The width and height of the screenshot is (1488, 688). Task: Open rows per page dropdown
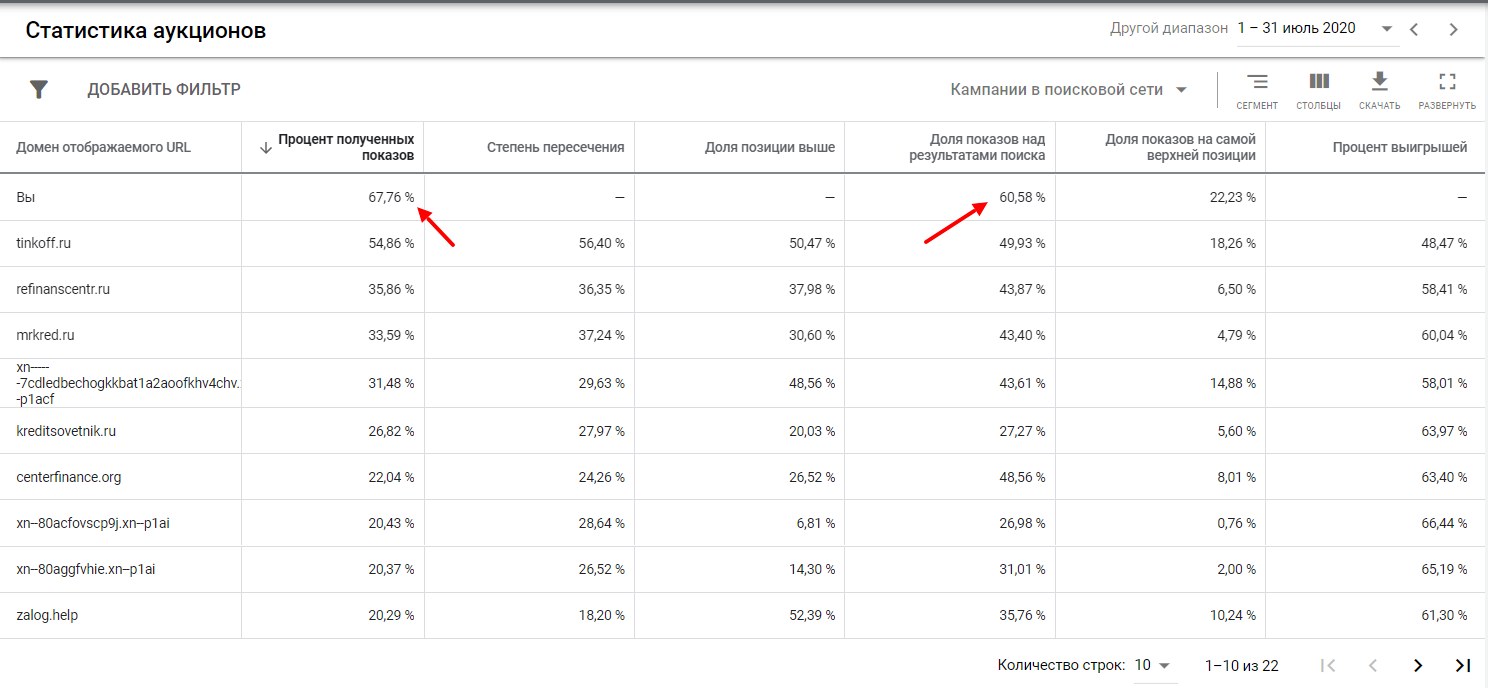(x=1152, y=665)
